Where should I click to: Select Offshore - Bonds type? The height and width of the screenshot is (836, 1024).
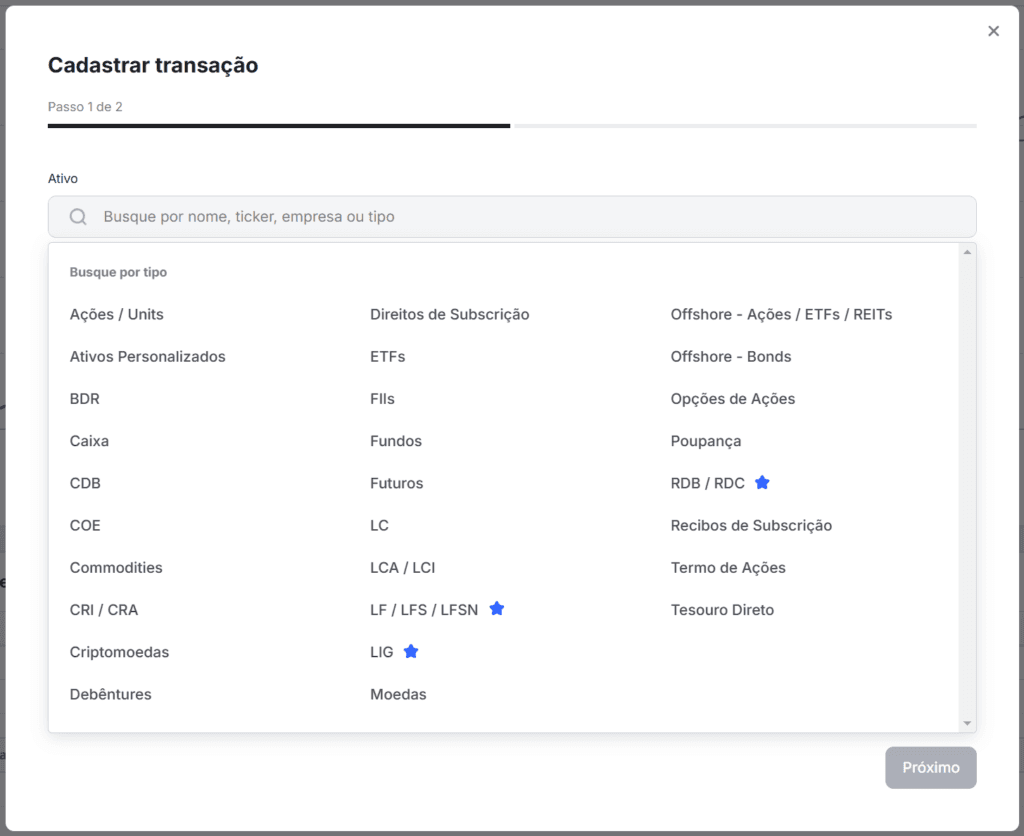[730, 357]
